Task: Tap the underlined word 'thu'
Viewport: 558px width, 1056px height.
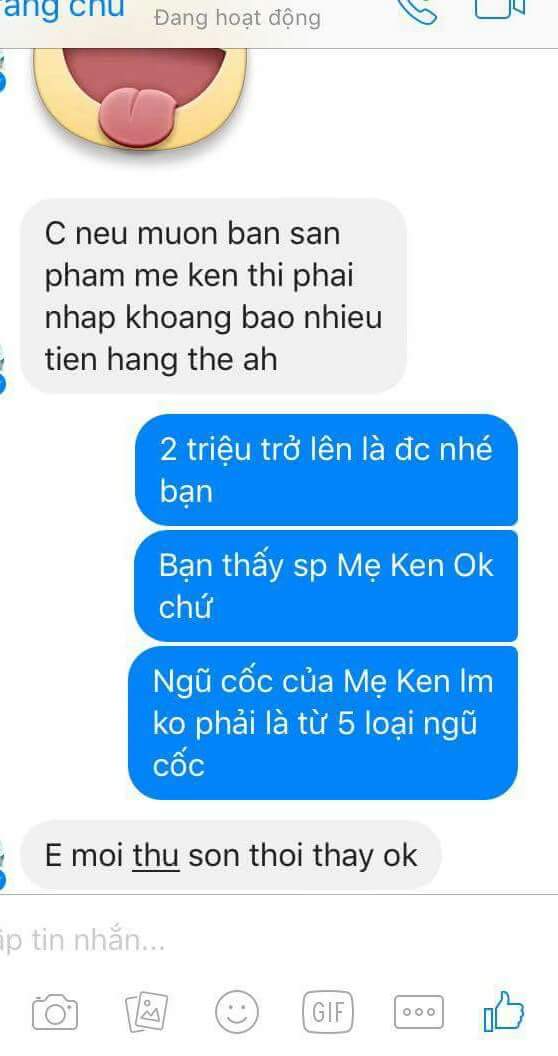Action: pos(155,857)
